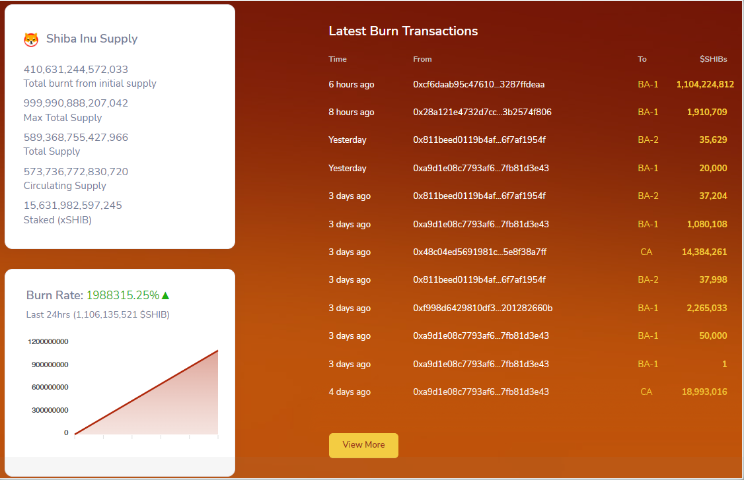Select burn amount 37,998
Viewport: 744px width, 480px height.
[713, 280]
